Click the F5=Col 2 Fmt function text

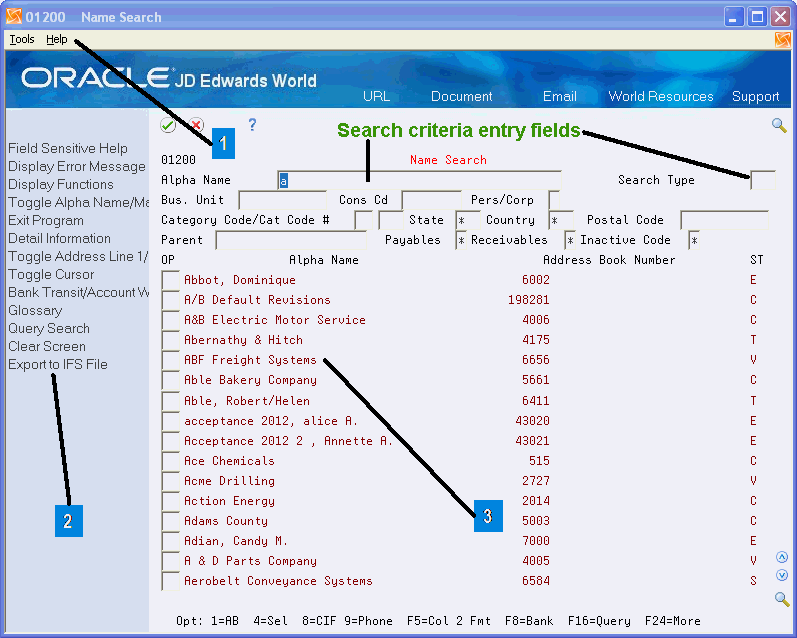(448, 621)
